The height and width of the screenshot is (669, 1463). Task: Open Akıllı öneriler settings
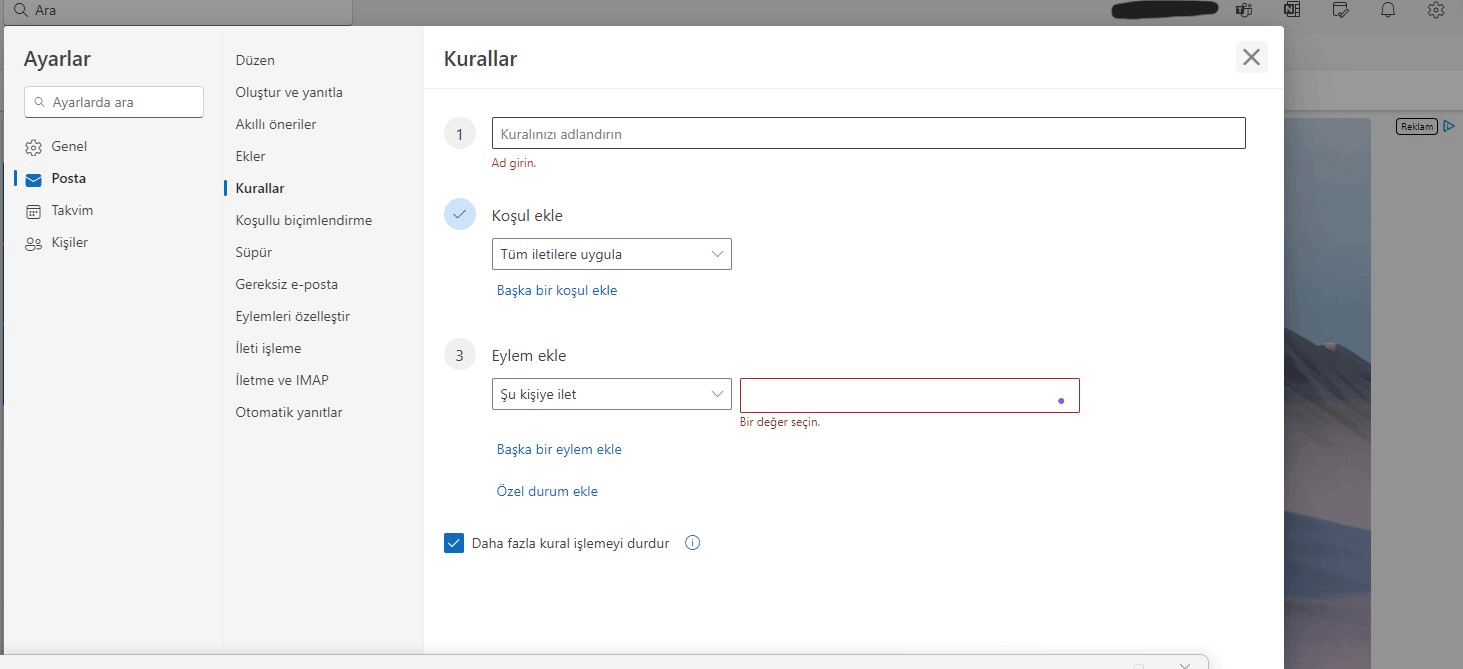pos(276,124)
